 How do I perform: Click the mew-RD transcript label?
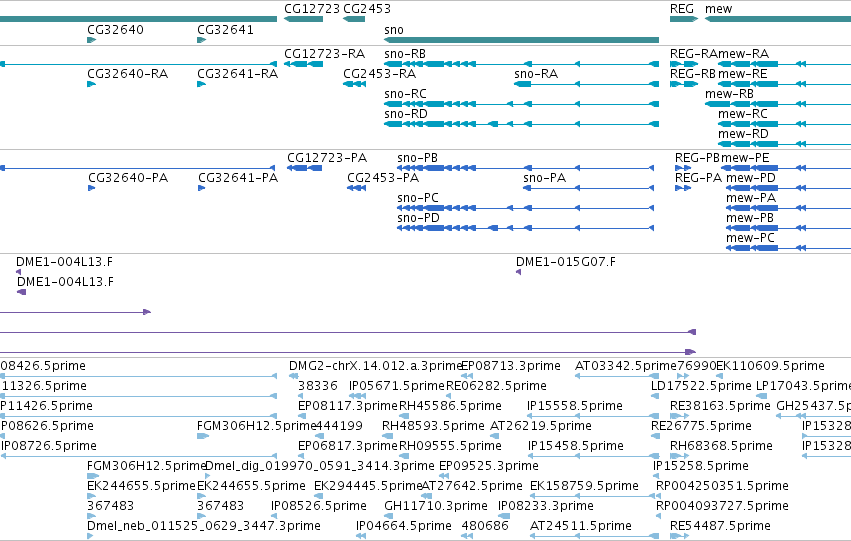click(744, 134)
